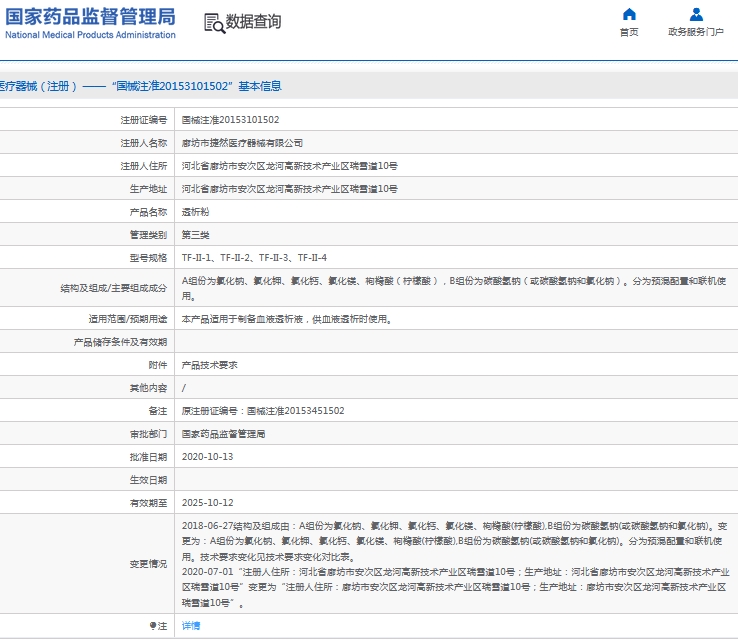Select 审批部门 value 国家药品监督管理局

pyautogui.click(x=223, y=434)
